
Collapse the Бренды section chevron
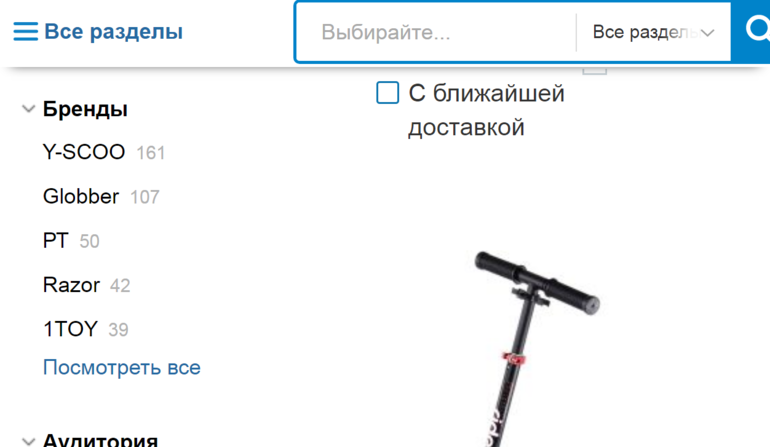28,109
